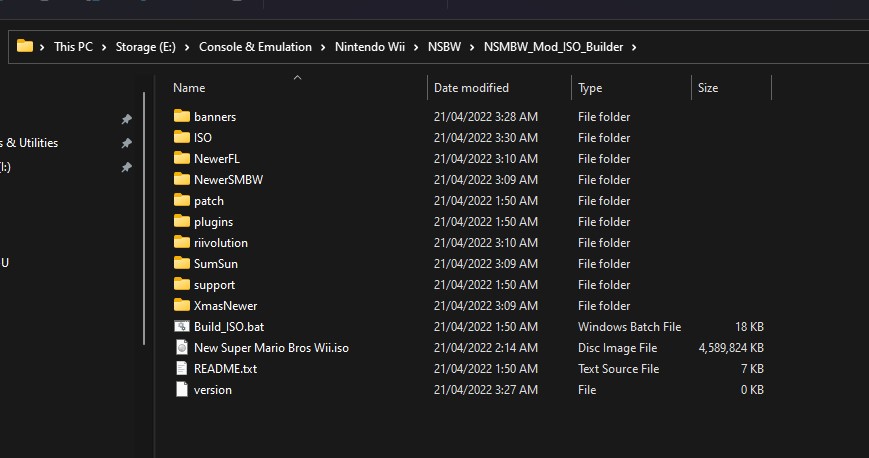
Task: Click the file name 'plugins'
Action: click(213, 222)
